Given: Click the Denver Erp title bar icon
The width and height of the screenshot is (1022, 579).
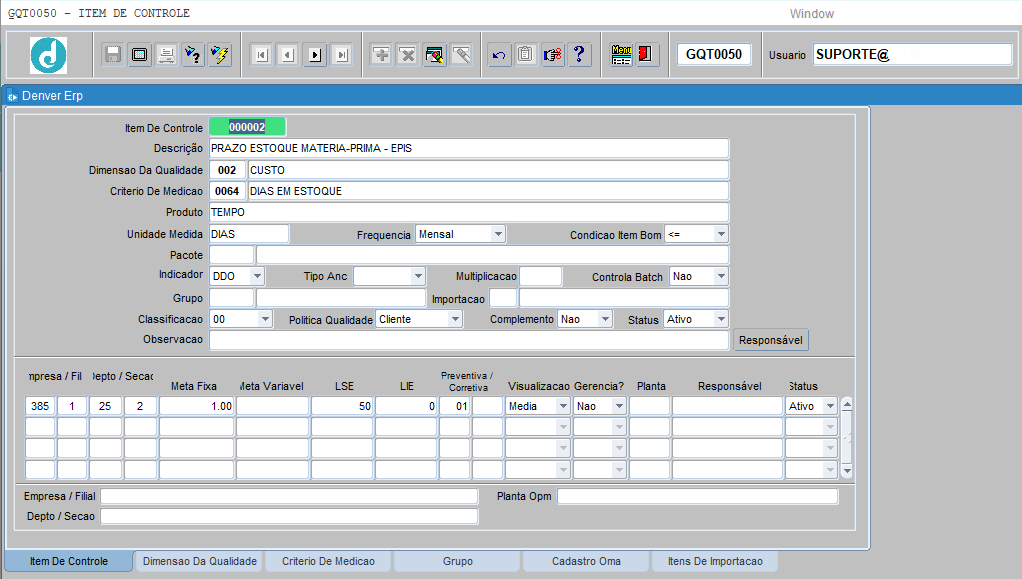Looking at the screenshot, I should click(12, 96).
